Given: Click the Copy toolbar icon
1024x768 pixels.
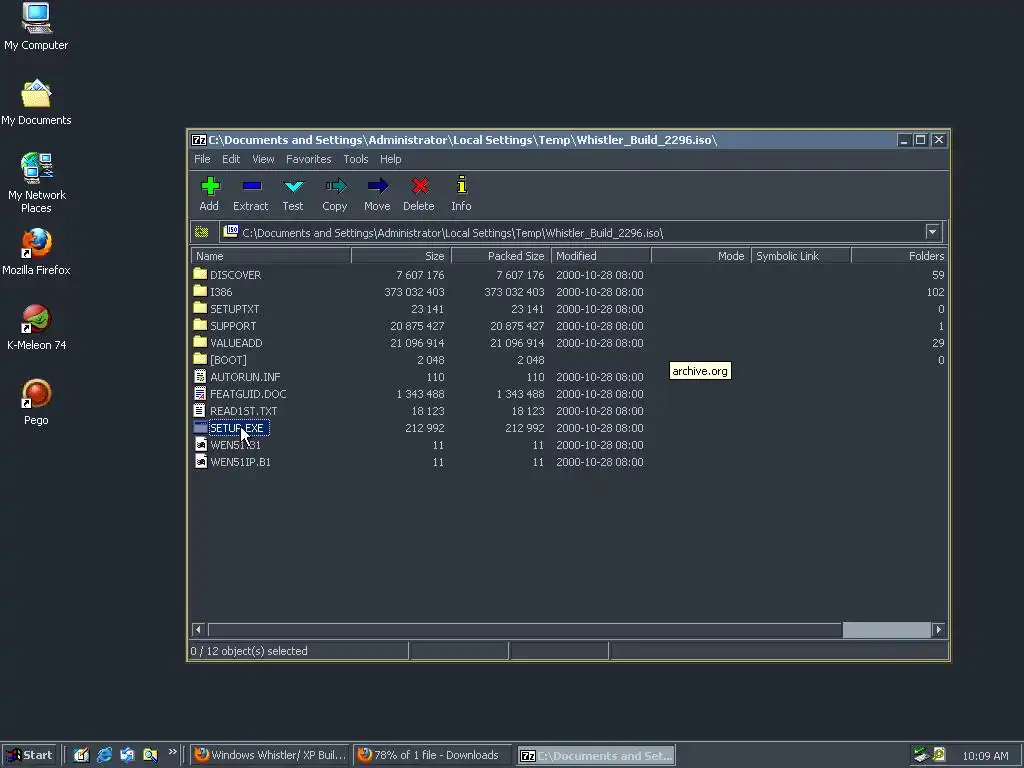Looking at the screenshot, I should tap(335, 186).
